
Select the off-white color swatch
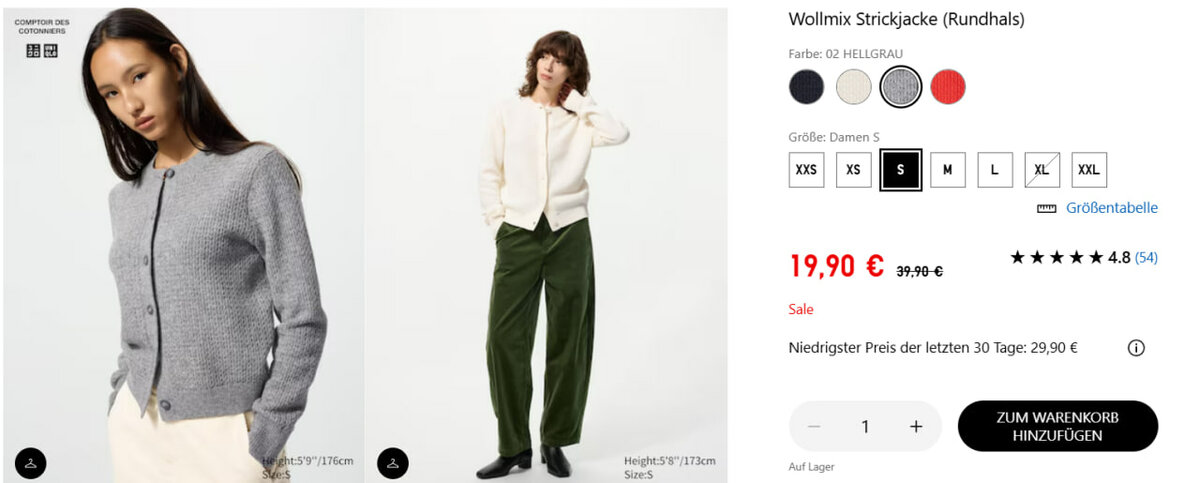point(853,87)
